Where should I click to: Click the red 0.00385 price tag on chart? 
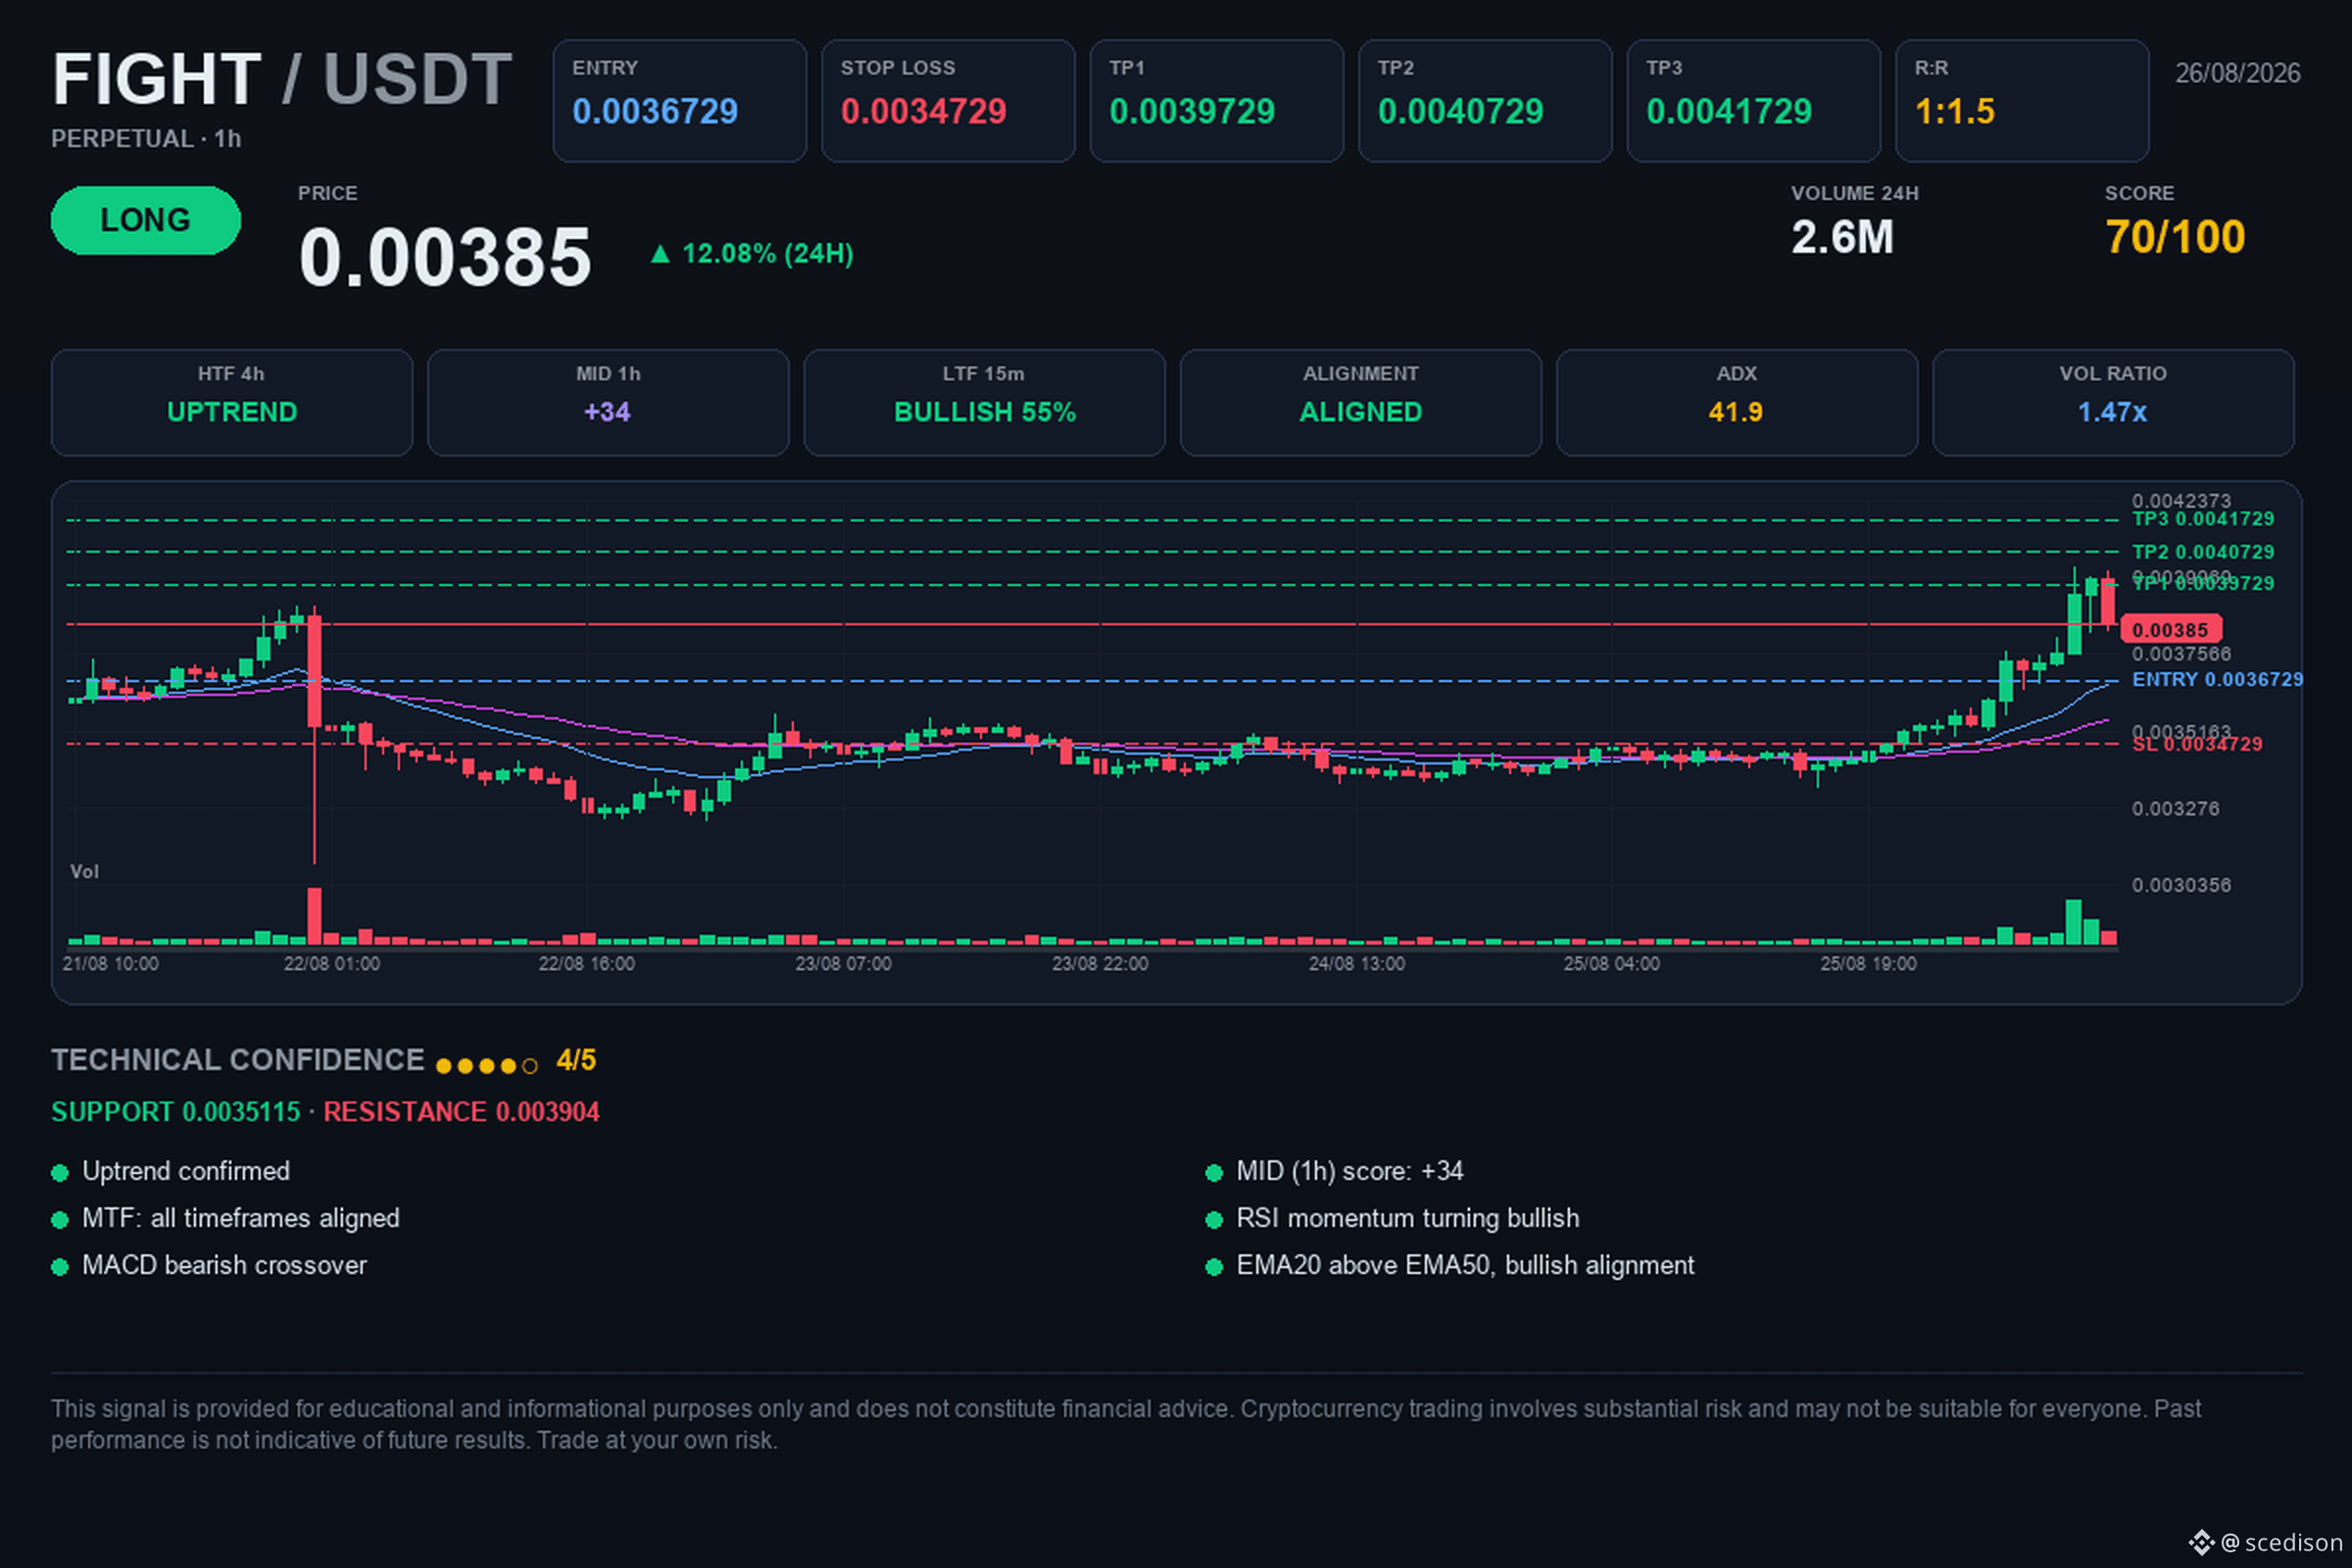[x=2171, y=629]
